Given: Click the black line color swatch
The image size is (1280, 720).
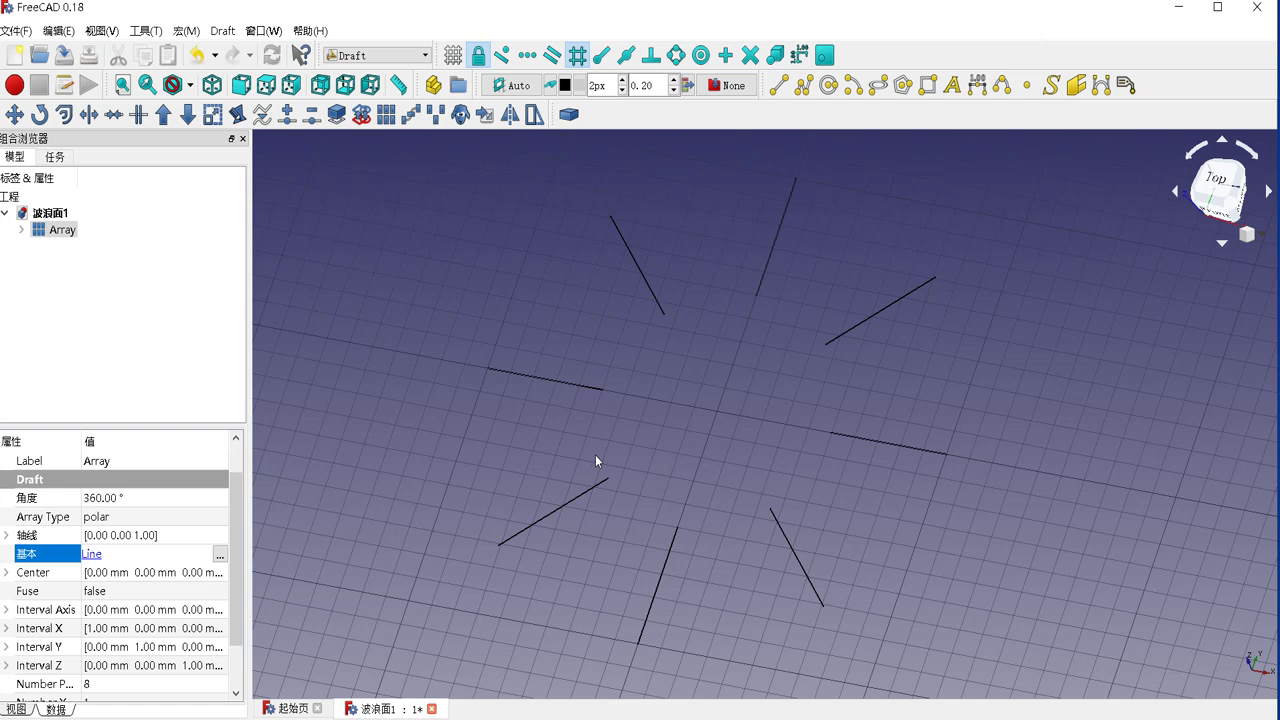Looking at the screenshot, I should tap(564, 85).
